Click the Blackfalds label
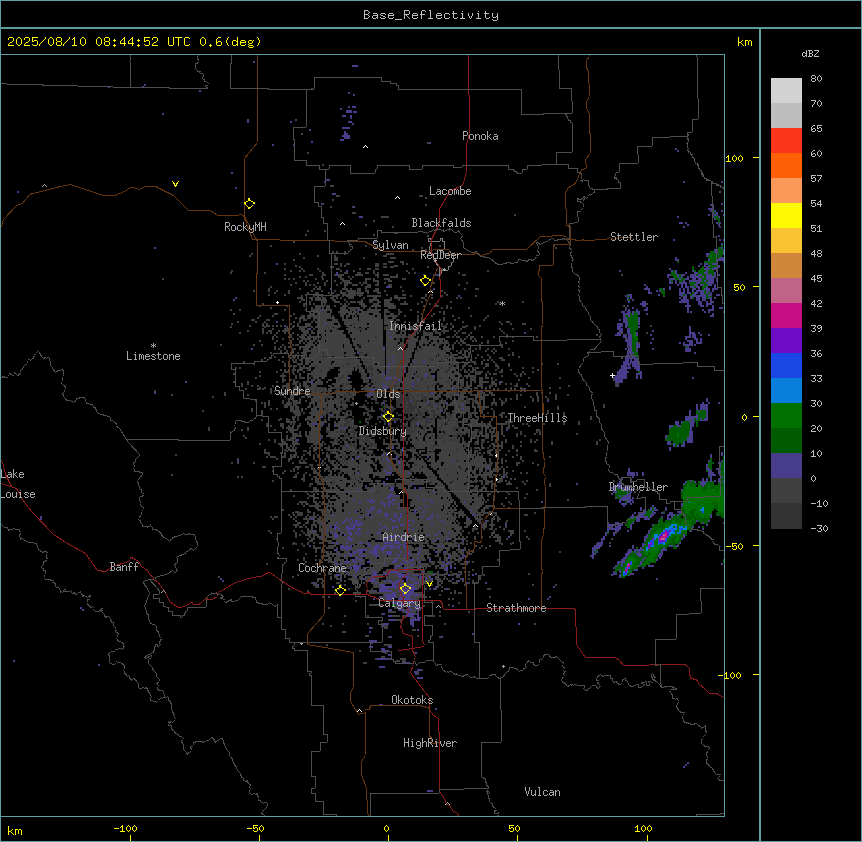 (441, 223)
